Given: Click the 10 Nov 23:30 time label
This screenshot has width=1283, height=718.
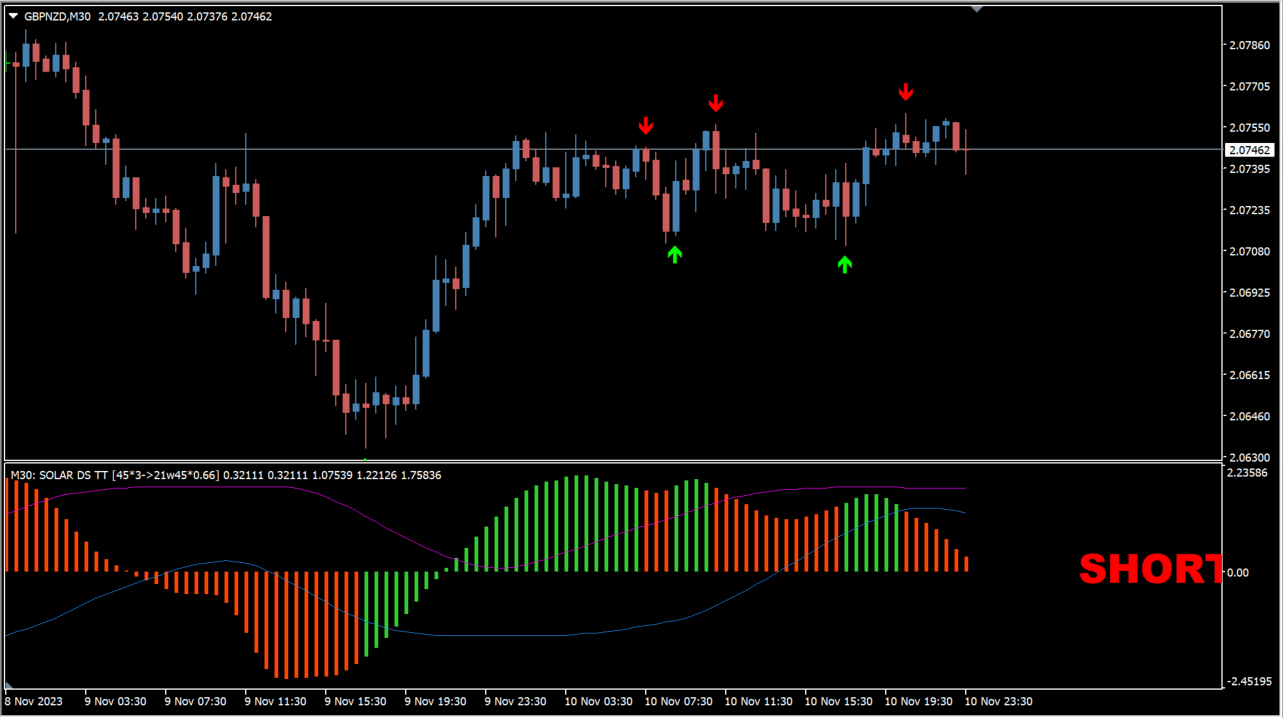Looking at the screenshot, I should 998,701.
